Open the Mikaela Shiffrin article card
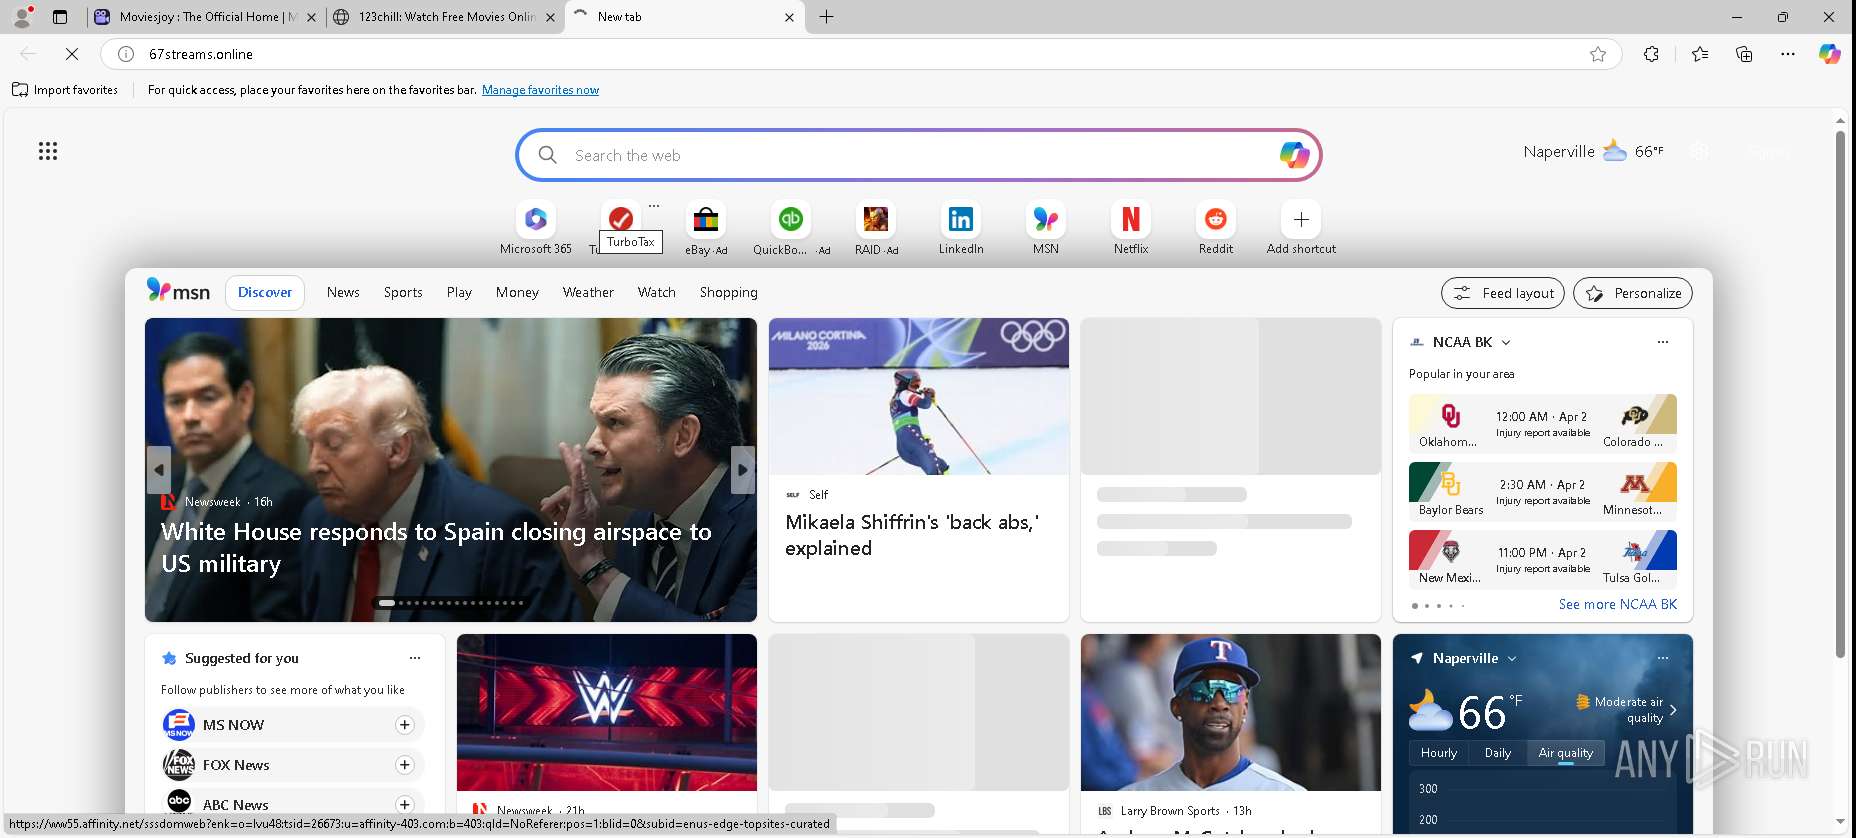This screenshot has width=1856, height=838. click(919, 470)
